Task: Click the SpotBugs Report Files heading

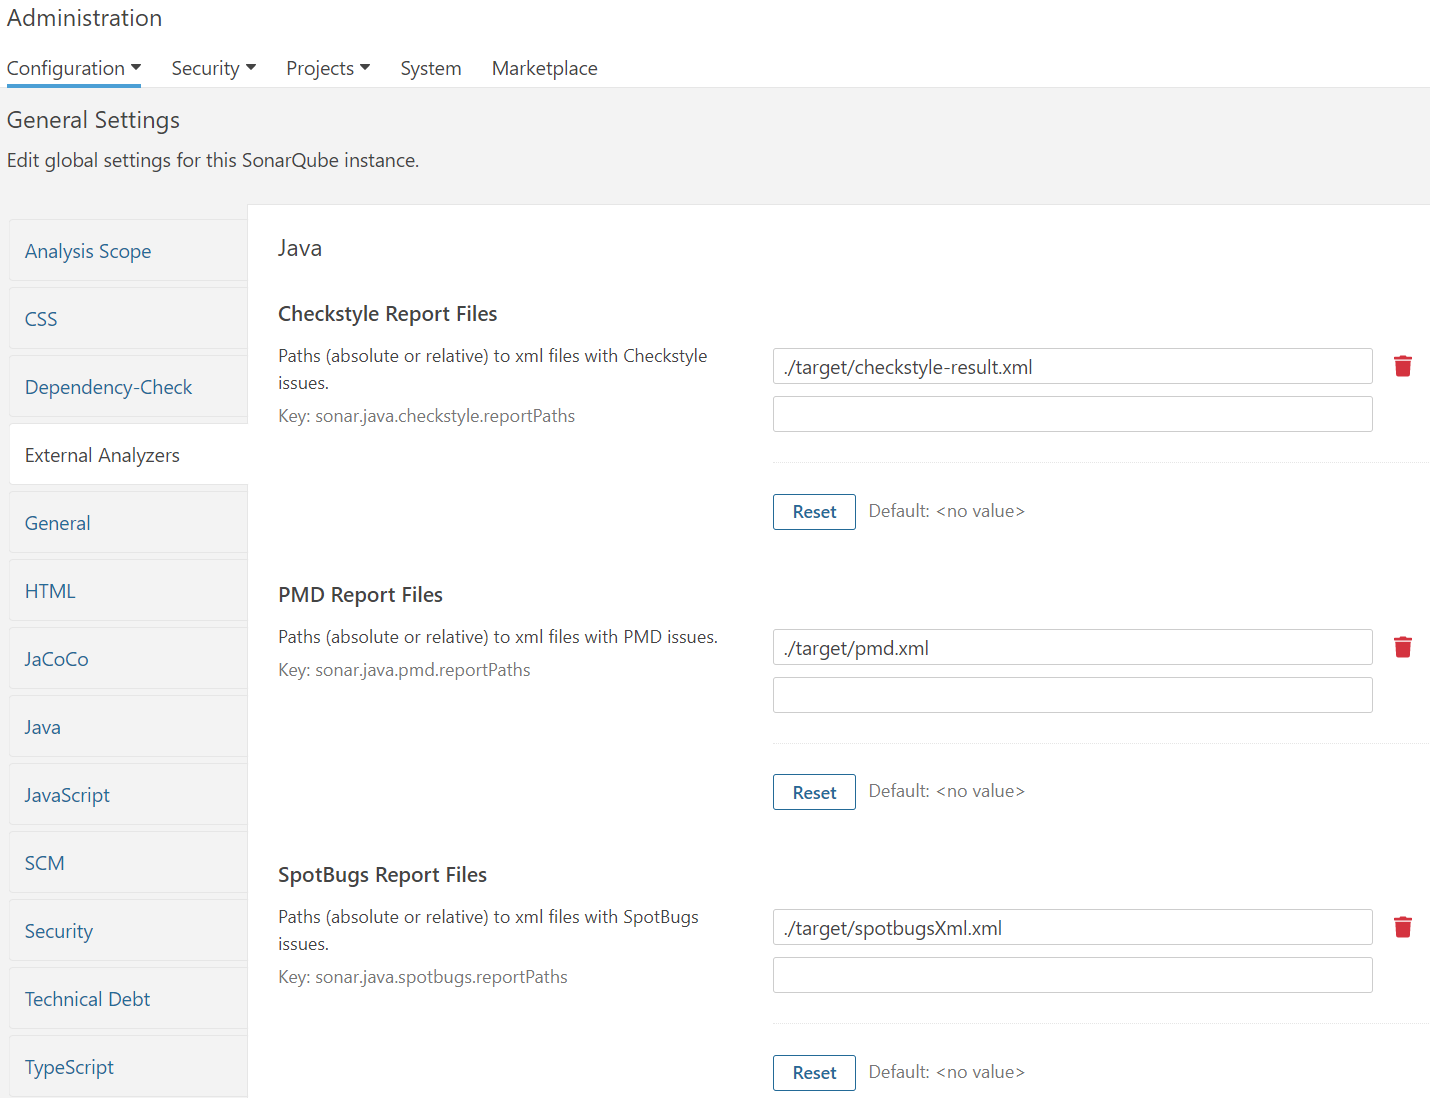Action: tap(383, 875)
